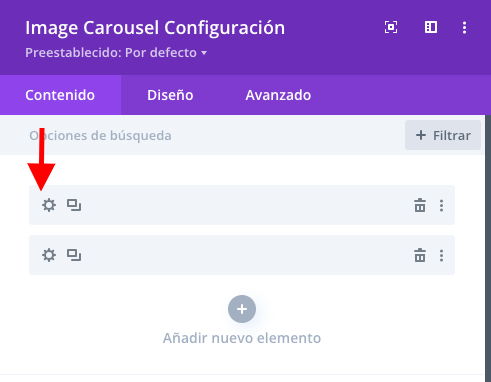Snap modal to sidebar via columns icon
Image resolution: width=491 pixels, height=382 pixels.
click(x=431, y=27)
